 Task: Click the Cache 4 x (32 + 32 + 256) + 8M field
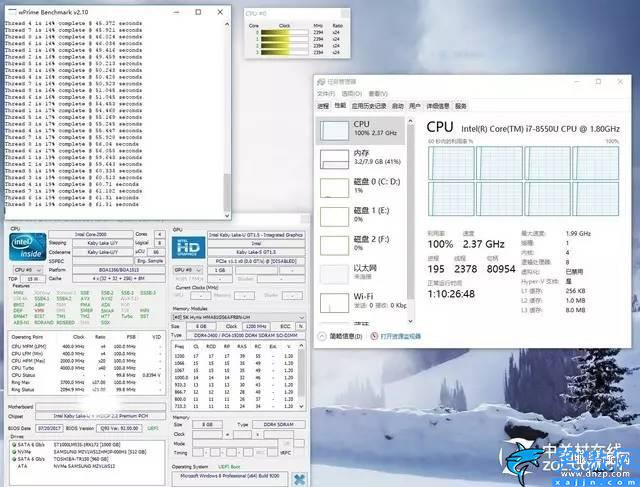pos(119,278)
